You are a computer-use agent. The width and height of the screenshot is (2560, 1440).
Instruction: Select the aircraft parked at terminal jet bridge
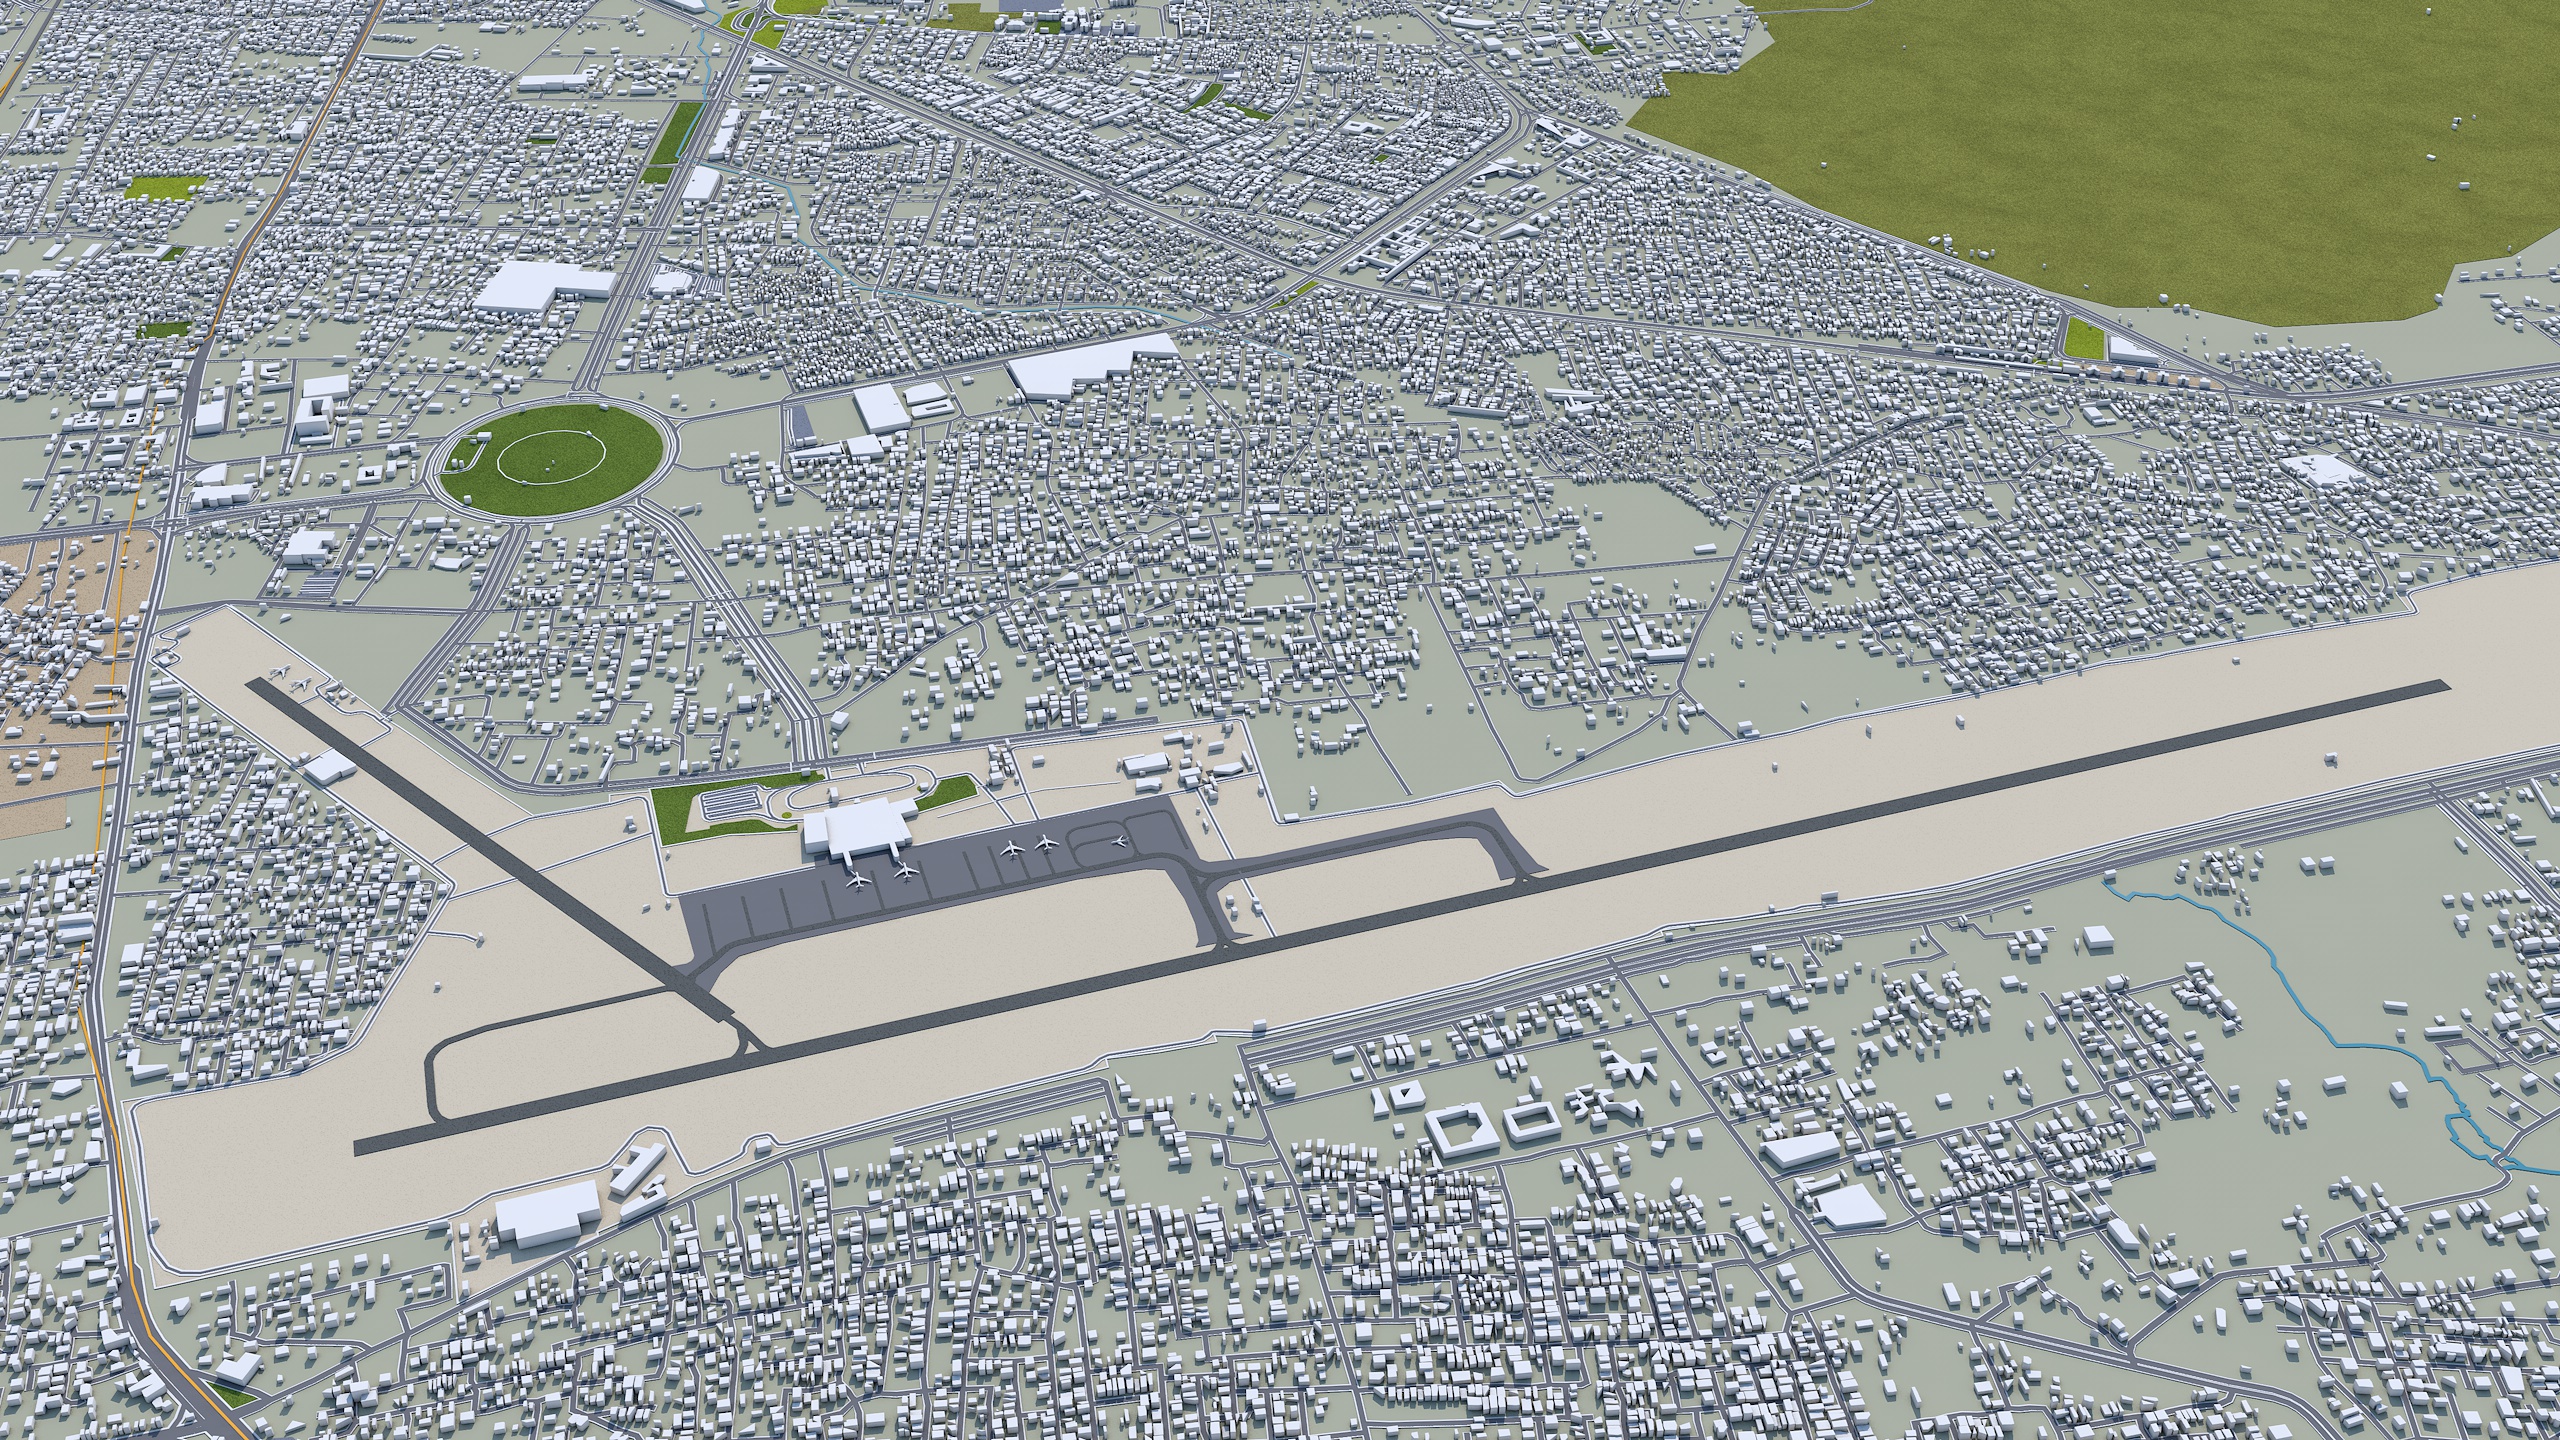(x=906, y=870)
